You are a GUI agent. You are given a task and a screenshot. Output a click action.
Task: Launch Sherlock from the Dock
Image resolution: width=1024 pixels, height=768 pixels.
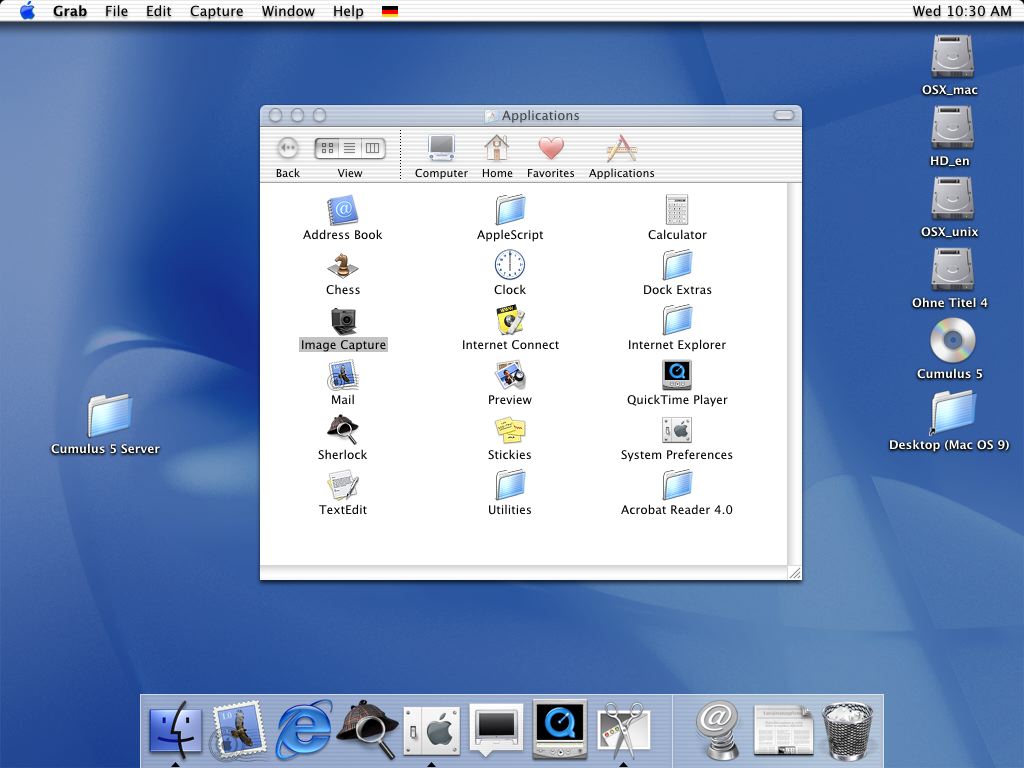click(368, 729)
